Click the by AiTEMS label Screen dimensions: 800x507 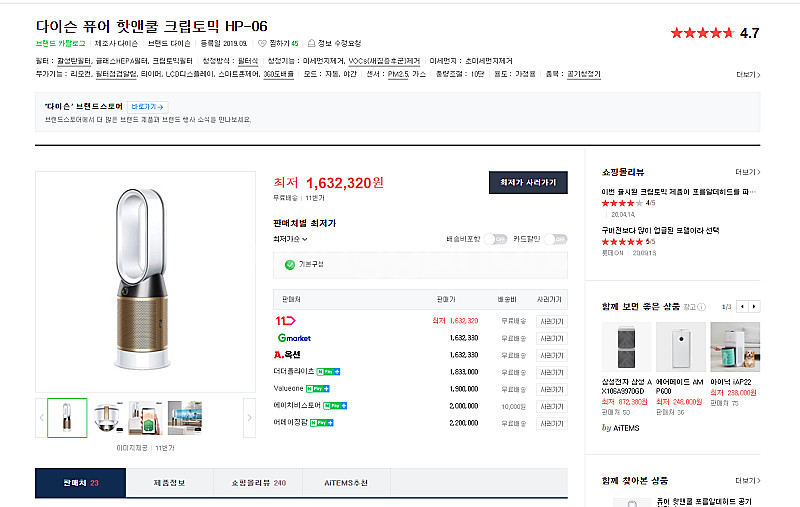pos(620,428)
